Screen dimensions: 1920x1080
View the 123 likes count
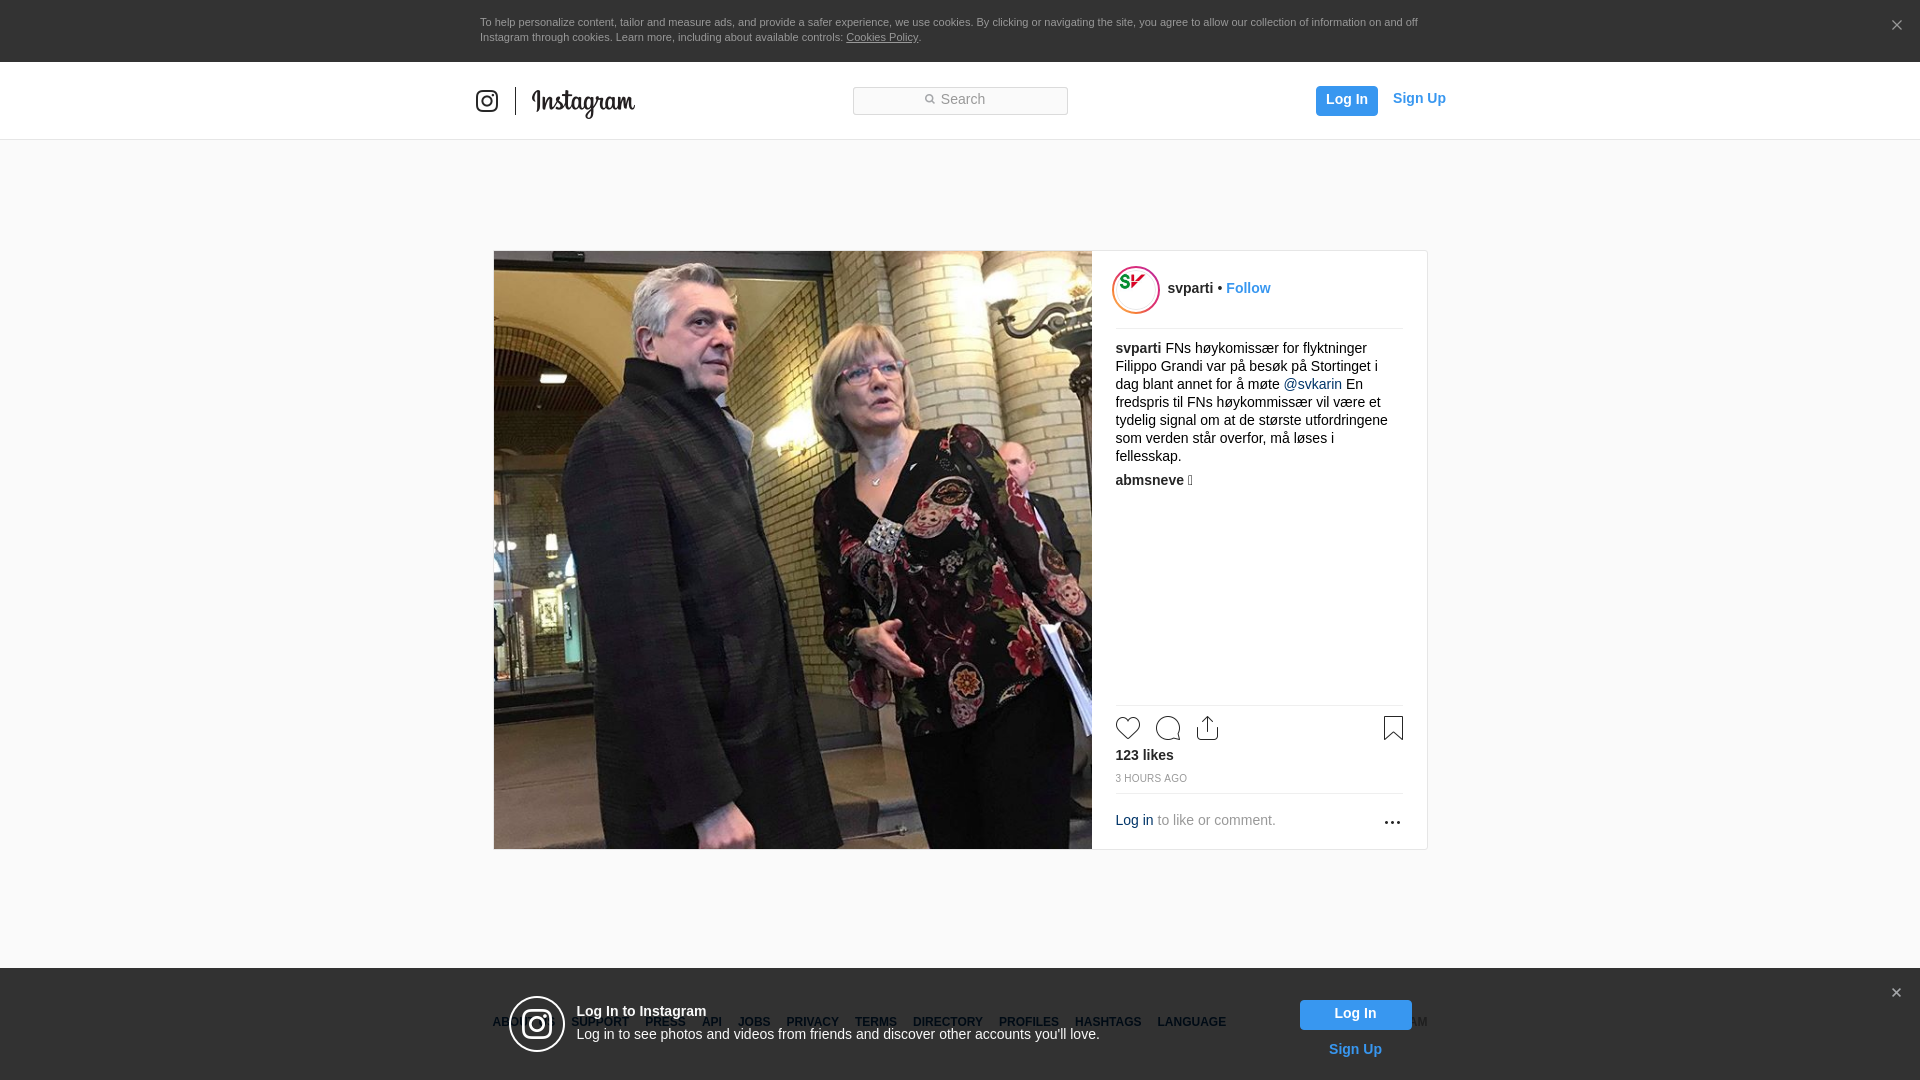1144,755
